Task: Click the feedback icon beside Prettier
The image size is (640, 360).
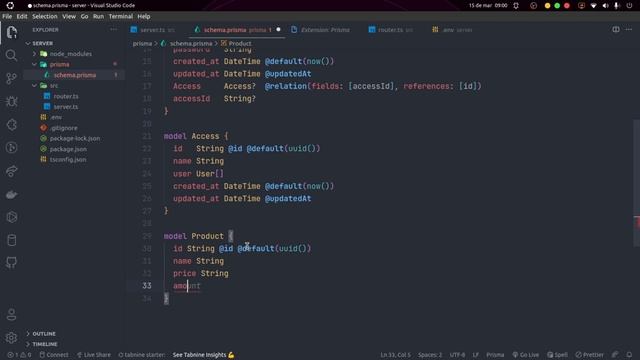Action: click(x=615, y=355)
